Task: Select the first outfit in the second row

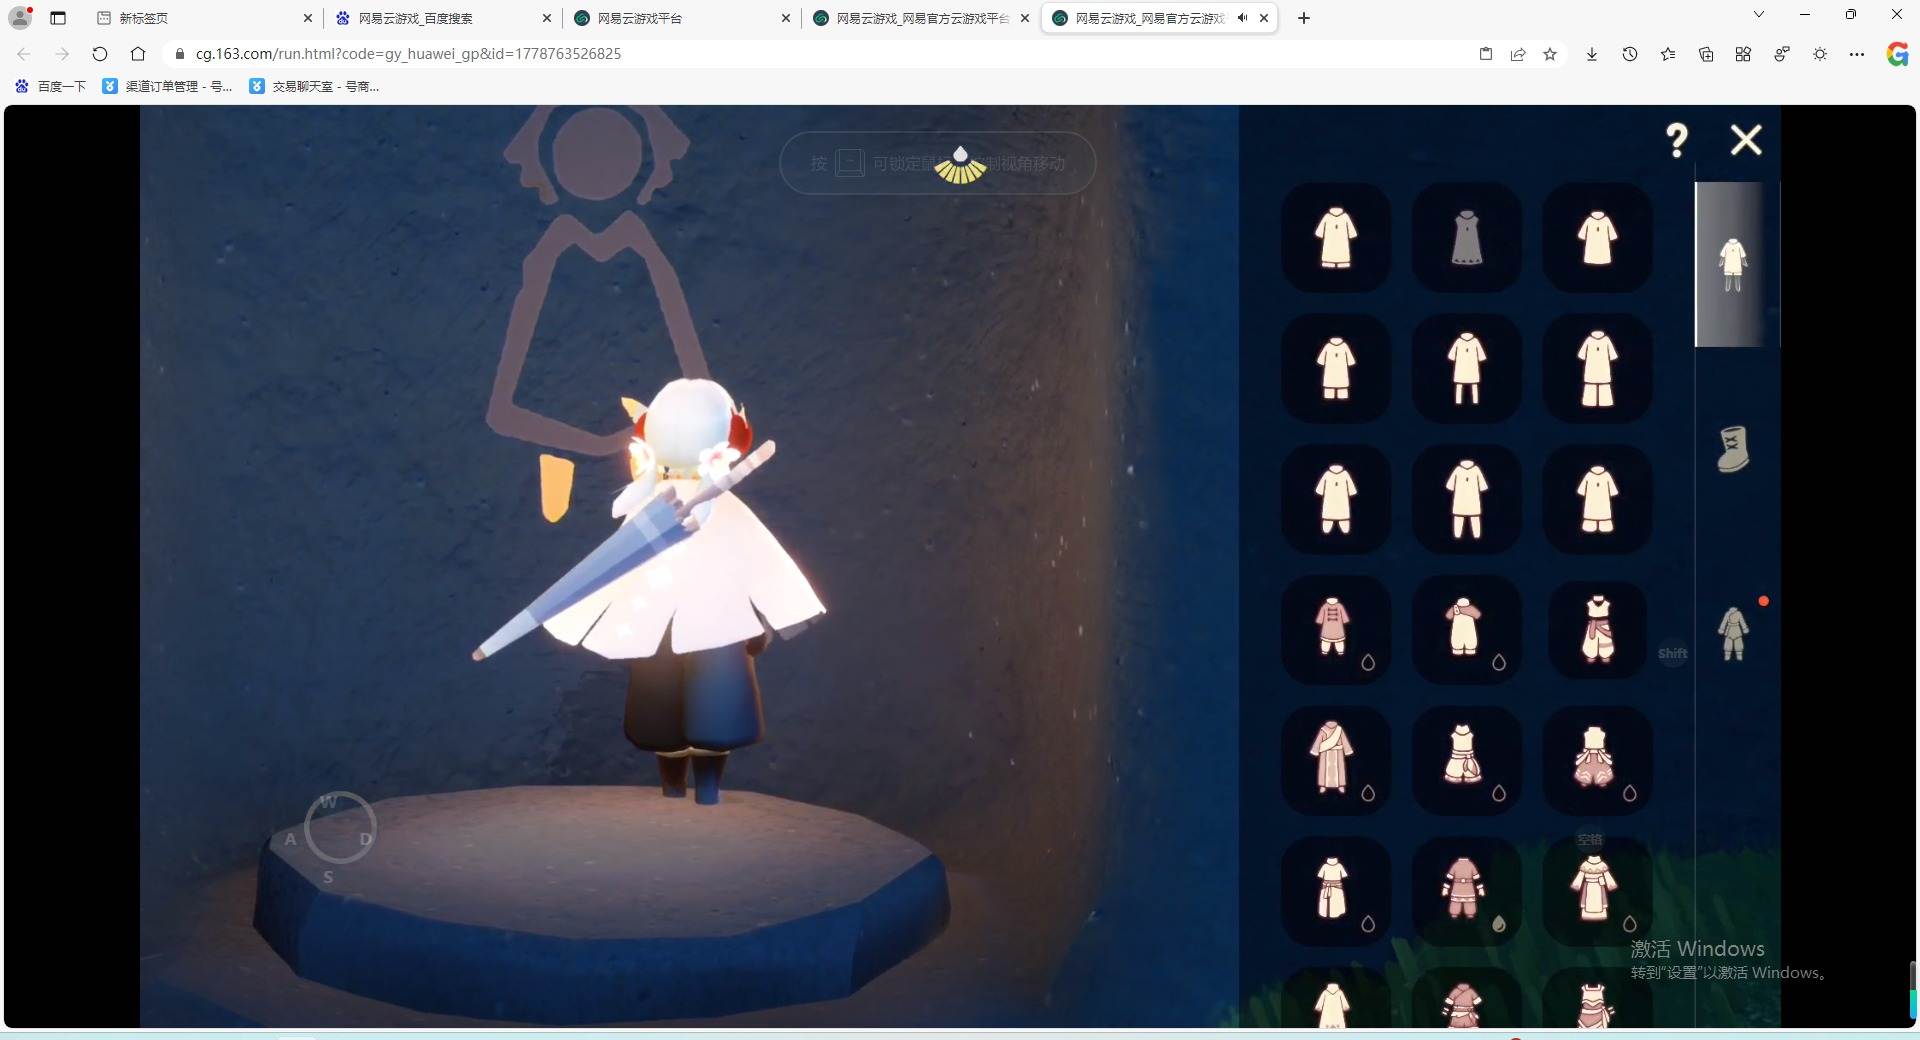Action: pyautogui.click(x=1336, y=368)
